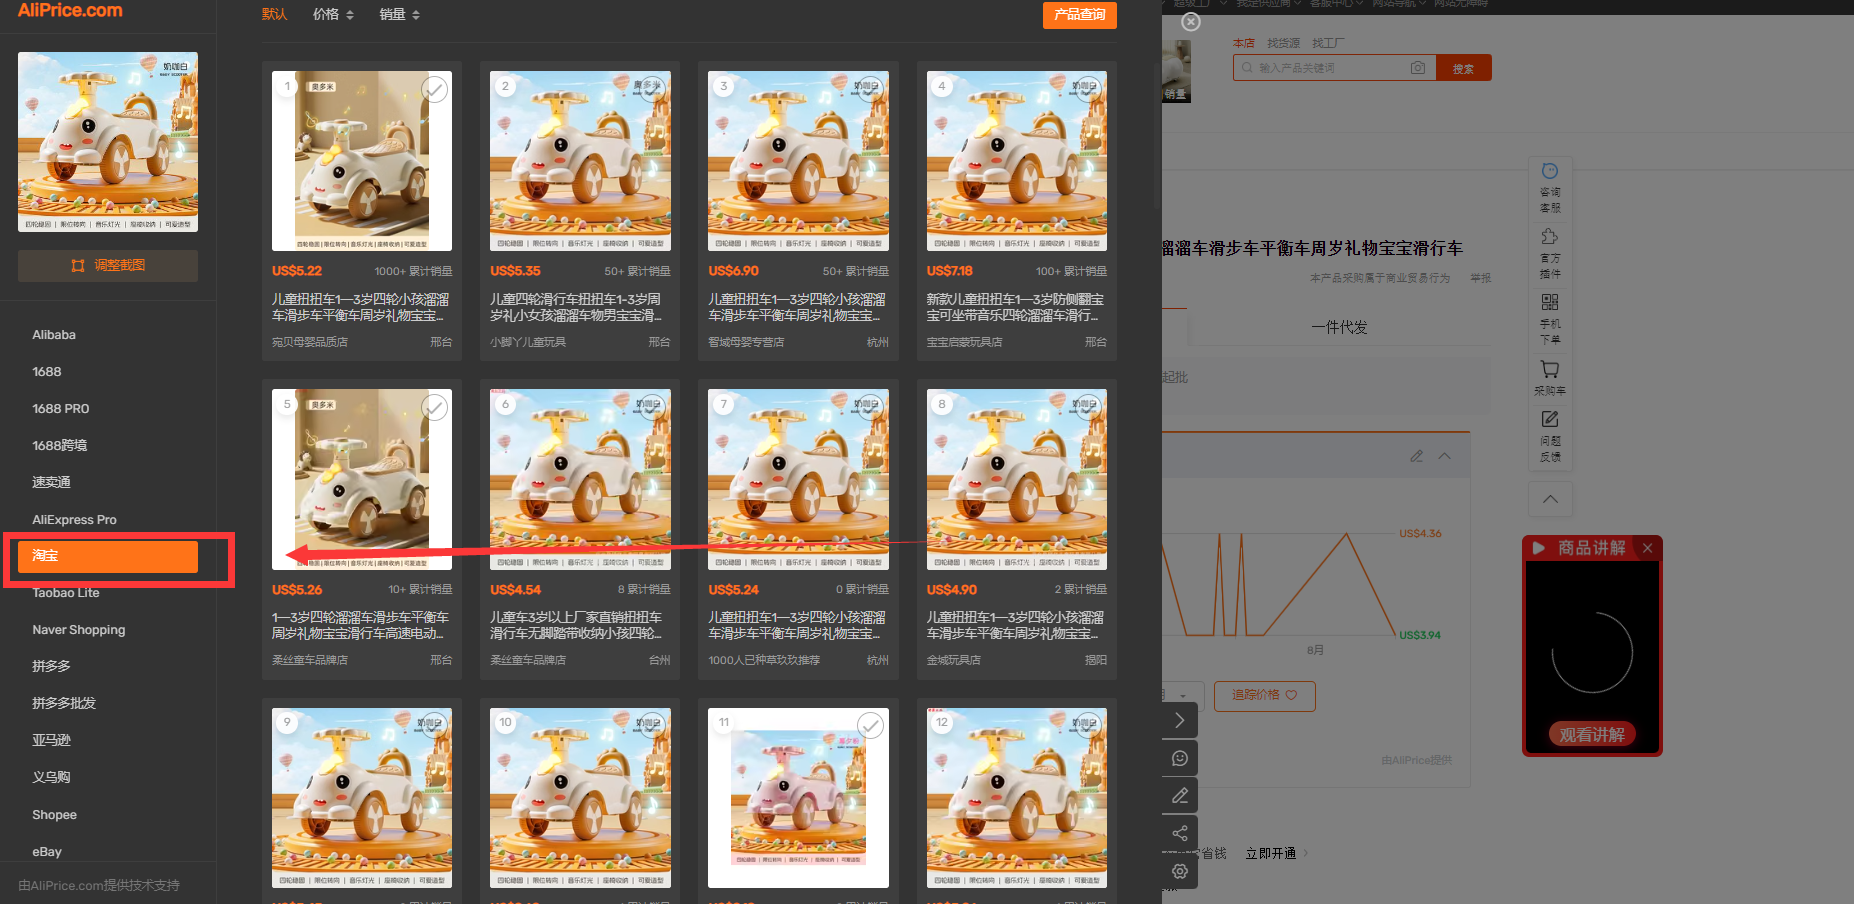Select Shopee platform
This screenshot has height=904, width=1854.
click(x=54, y=815)
